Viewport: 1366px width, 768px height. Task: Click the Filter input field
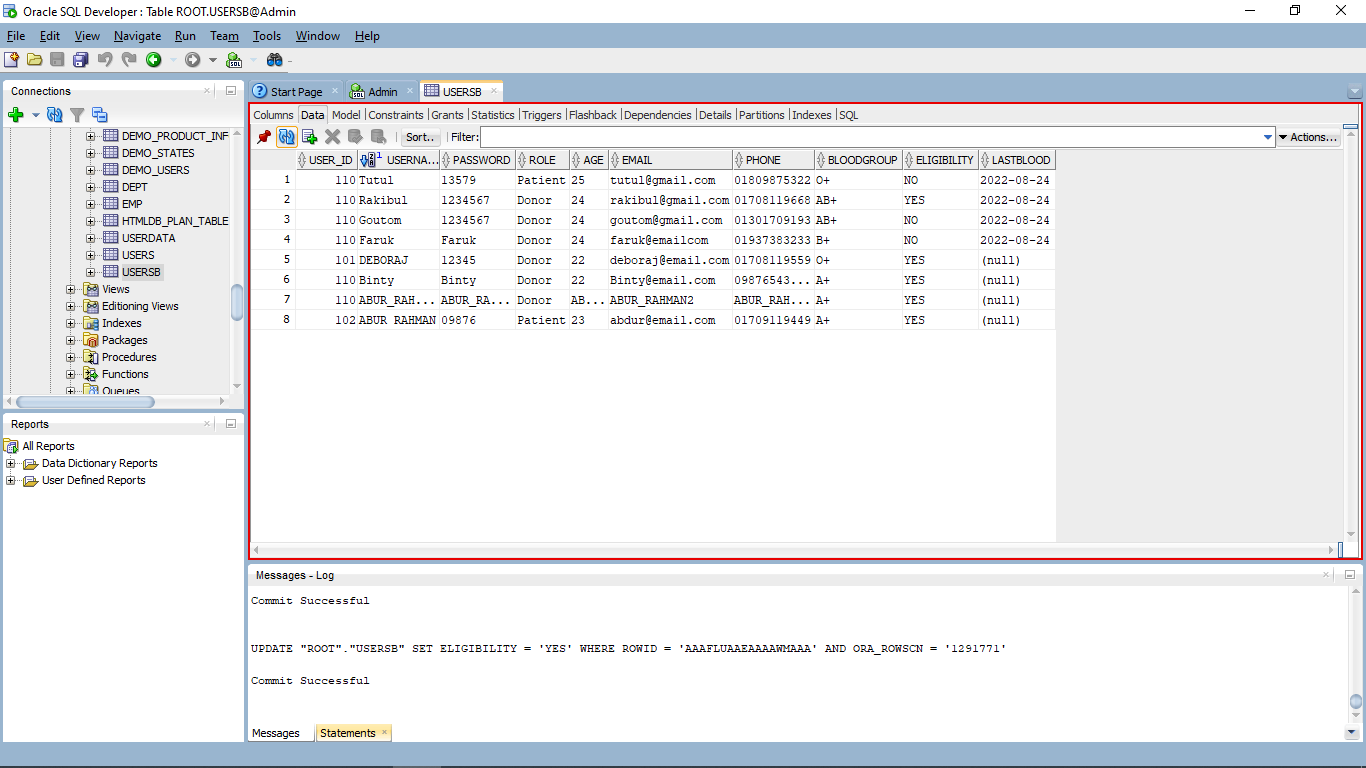click(870, 137)
